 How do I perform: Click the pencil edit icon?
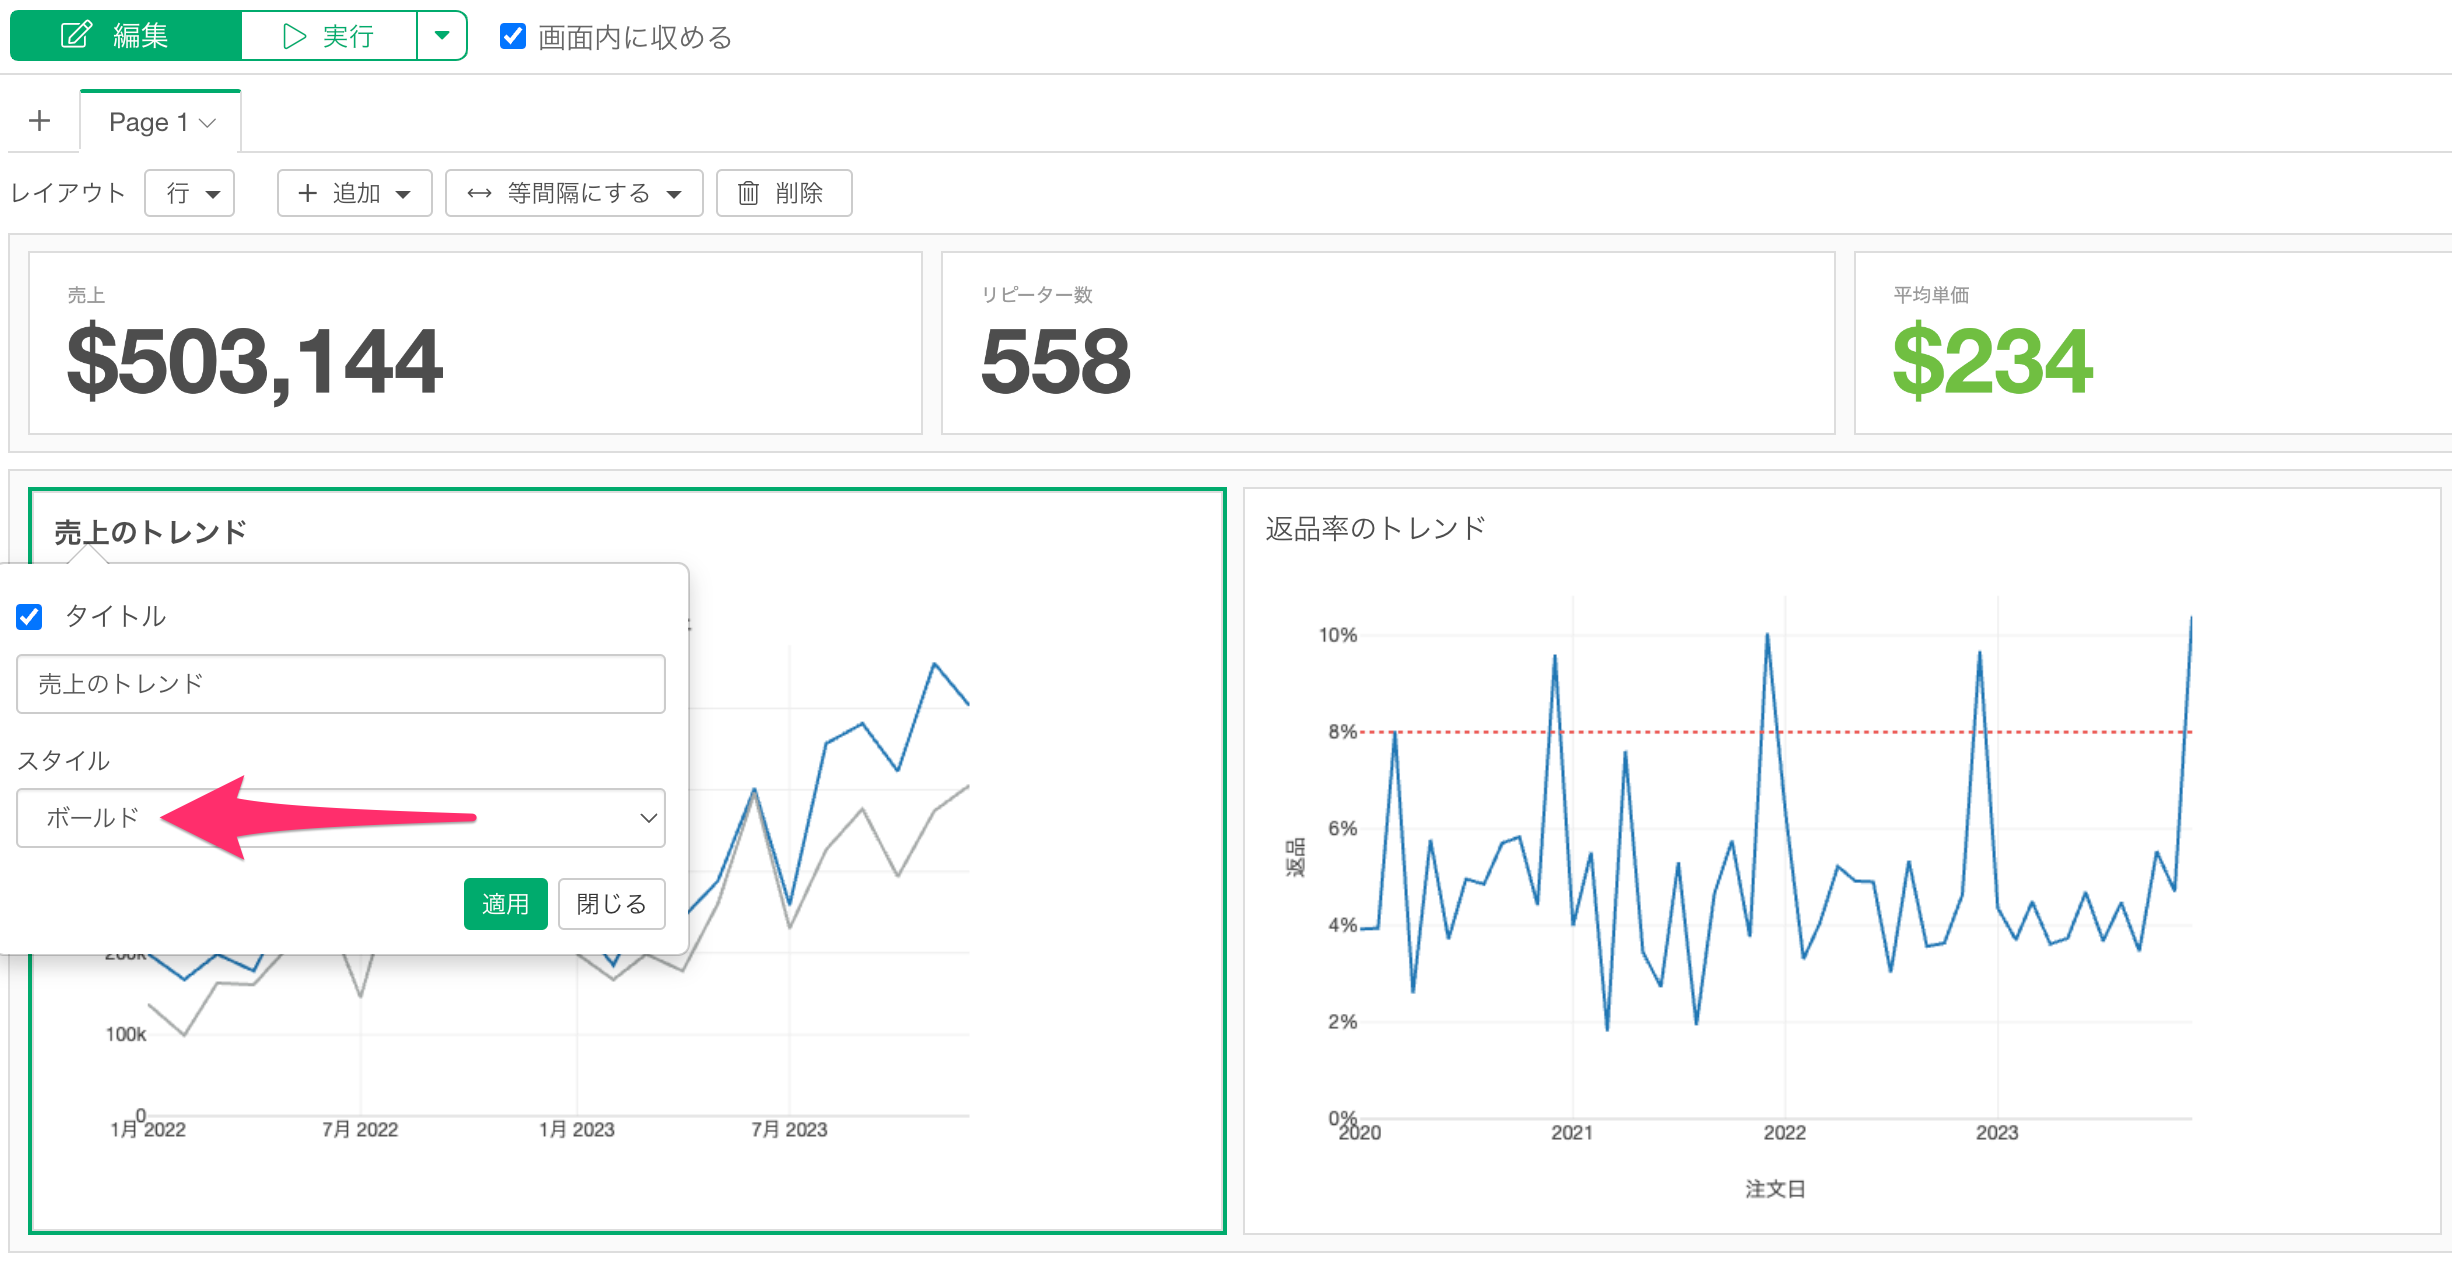(x=76, y=36)
